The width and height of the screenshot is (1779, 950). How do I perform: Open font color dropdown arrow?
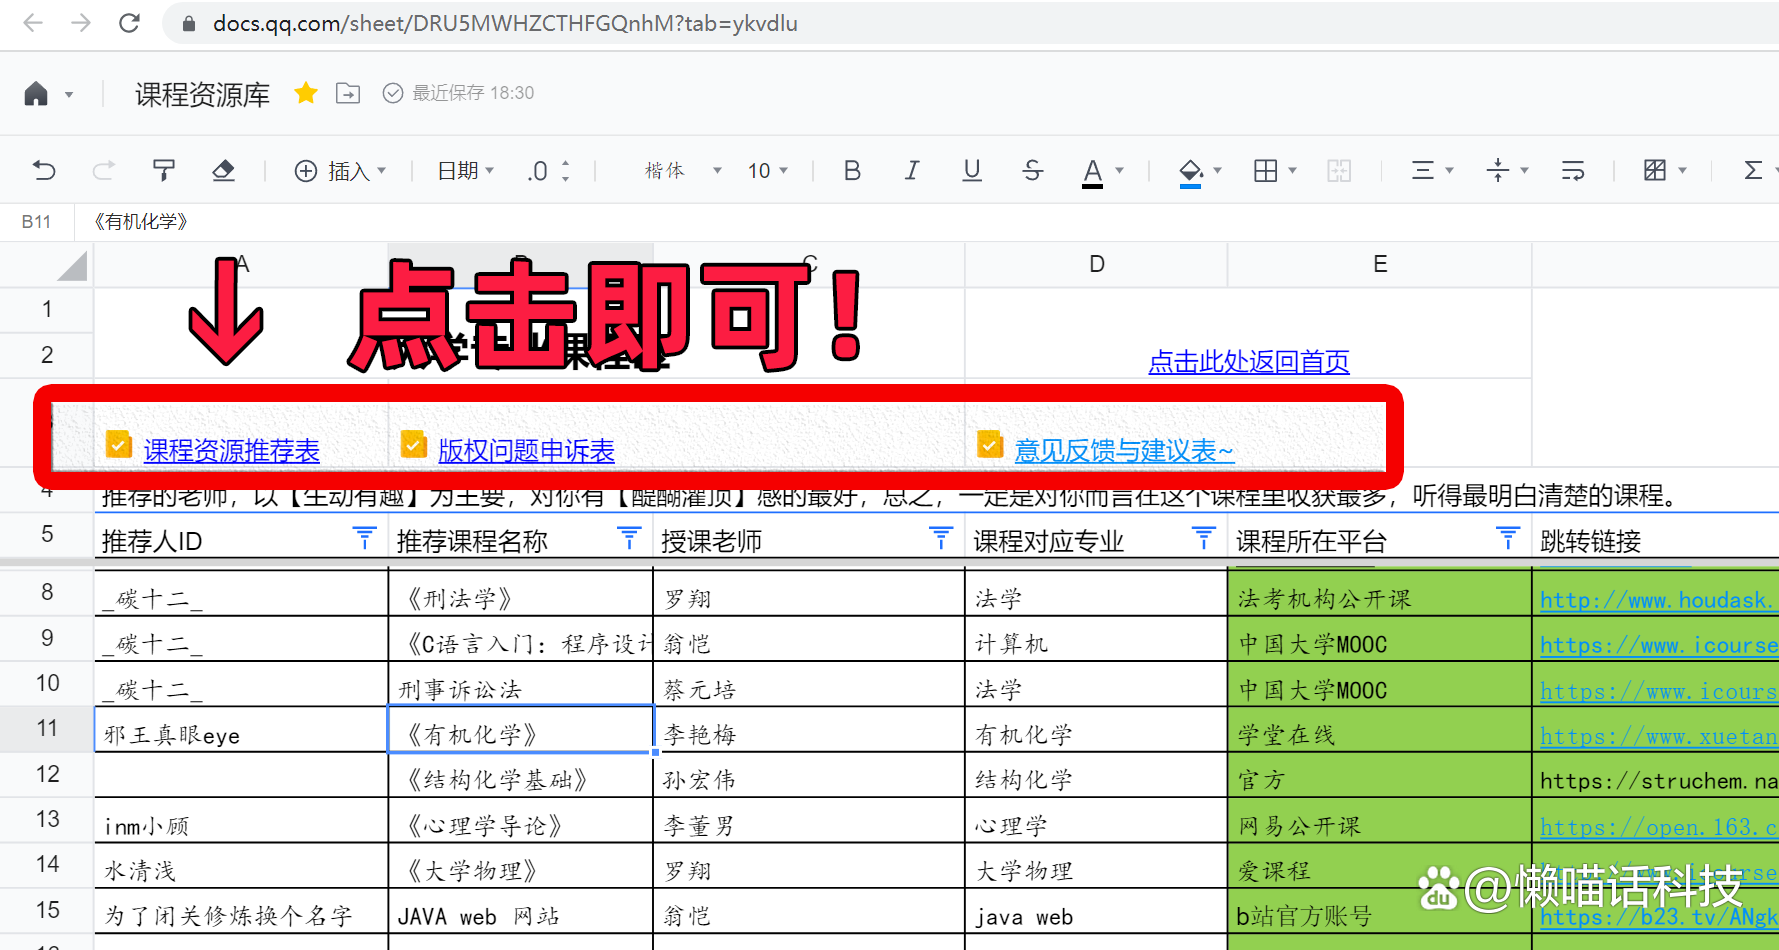pyautogui.click(x=1119, y=171)
